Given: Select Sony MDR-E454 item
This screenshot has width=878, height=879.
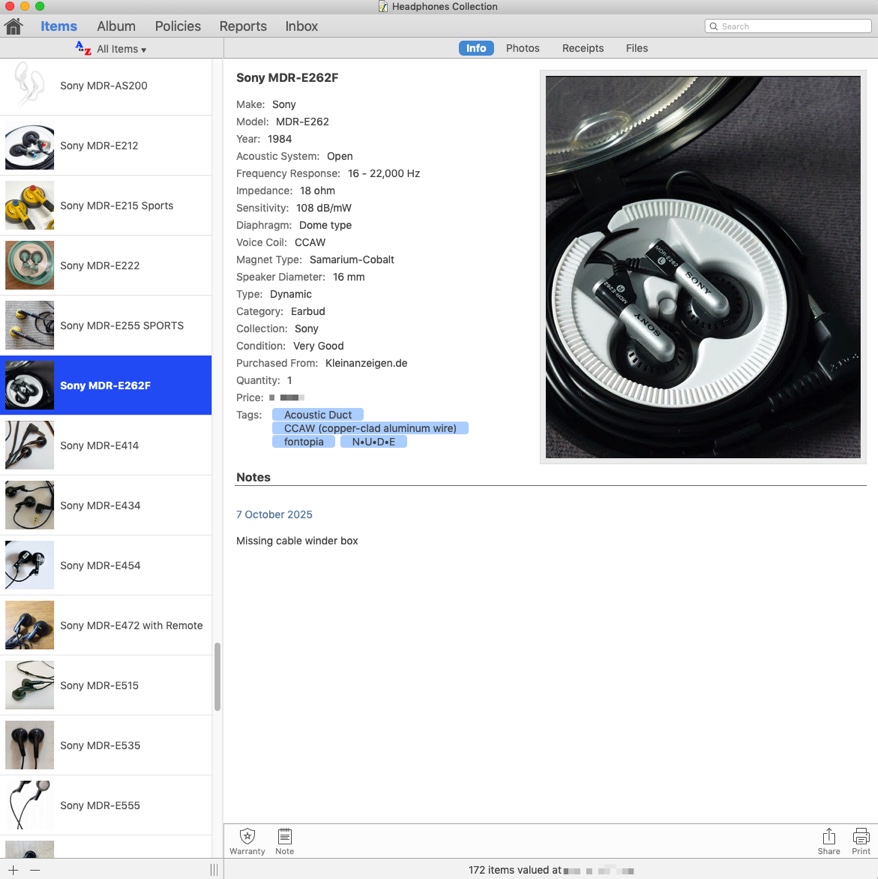Looking at the screenshot, I should tap(106, 566).
